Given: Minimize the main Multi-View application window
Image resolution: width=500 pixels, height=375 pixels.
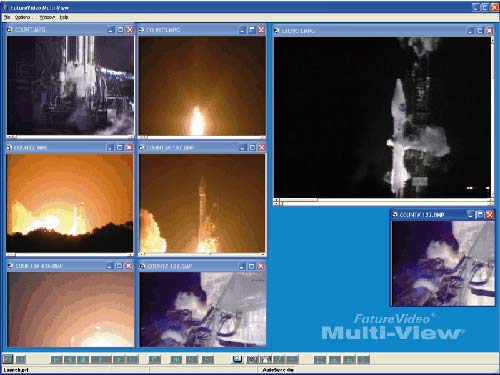Looking at the screenshot, I should point(476,7).
